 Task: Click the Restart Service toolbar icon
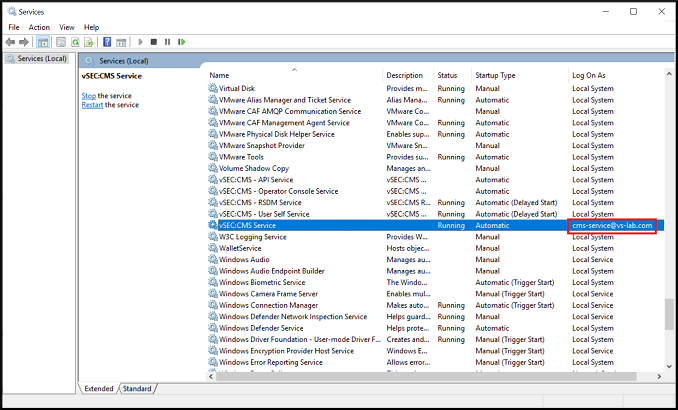pyautogui.click(x=182, y=42)
